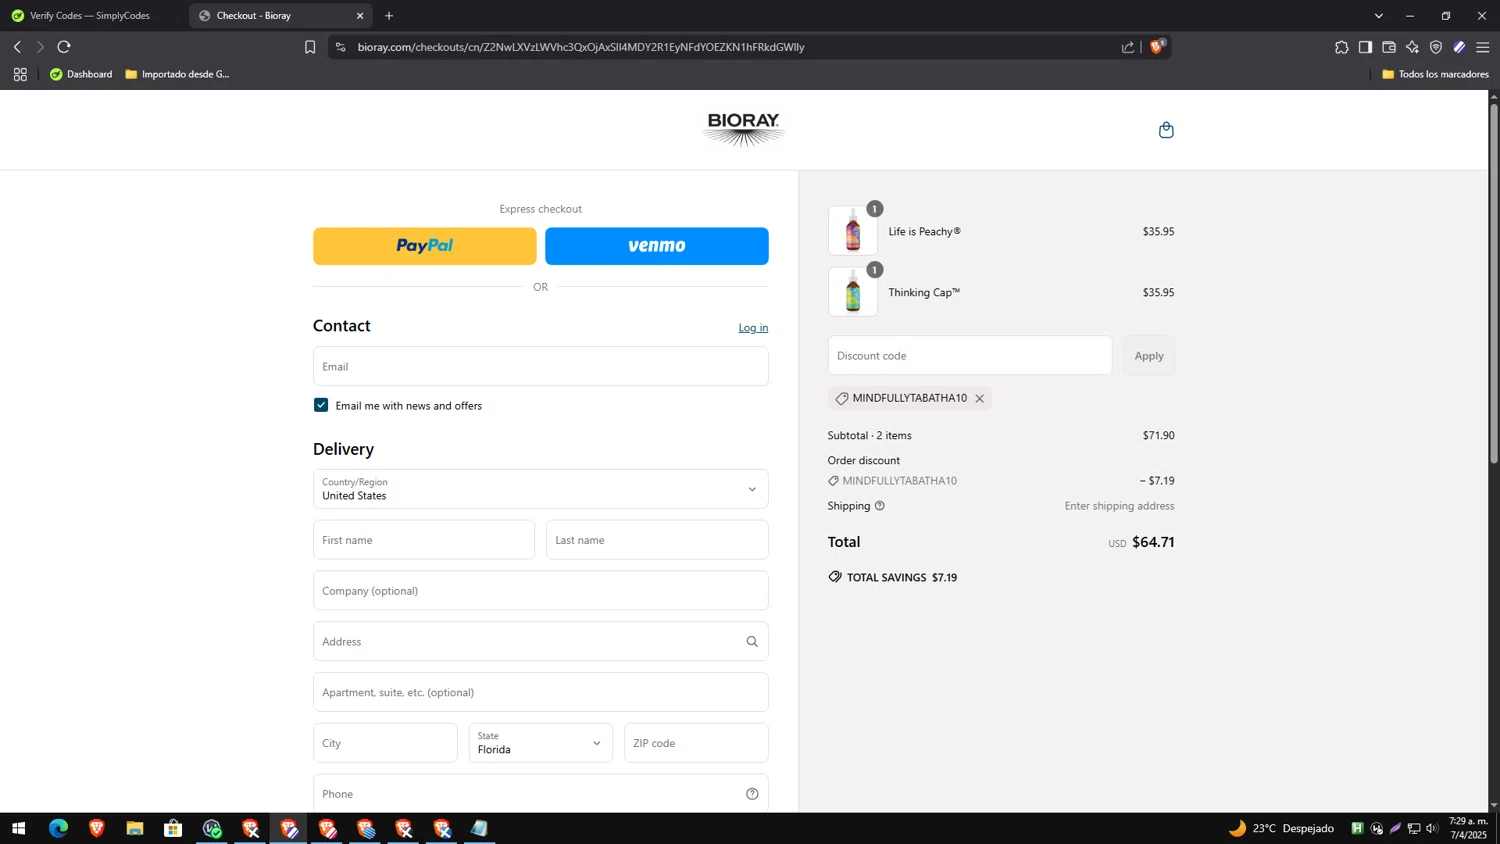This screenshot has height=844, width=1500.
Task: Open Leo AI assistant icon
Action: 1412,47
